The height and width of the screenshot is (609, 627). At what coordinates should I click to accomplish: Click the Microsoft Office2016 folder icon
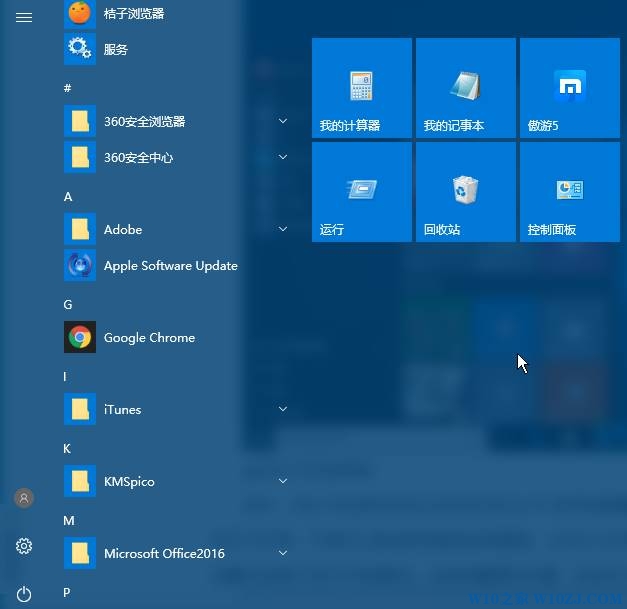(80, 553)
